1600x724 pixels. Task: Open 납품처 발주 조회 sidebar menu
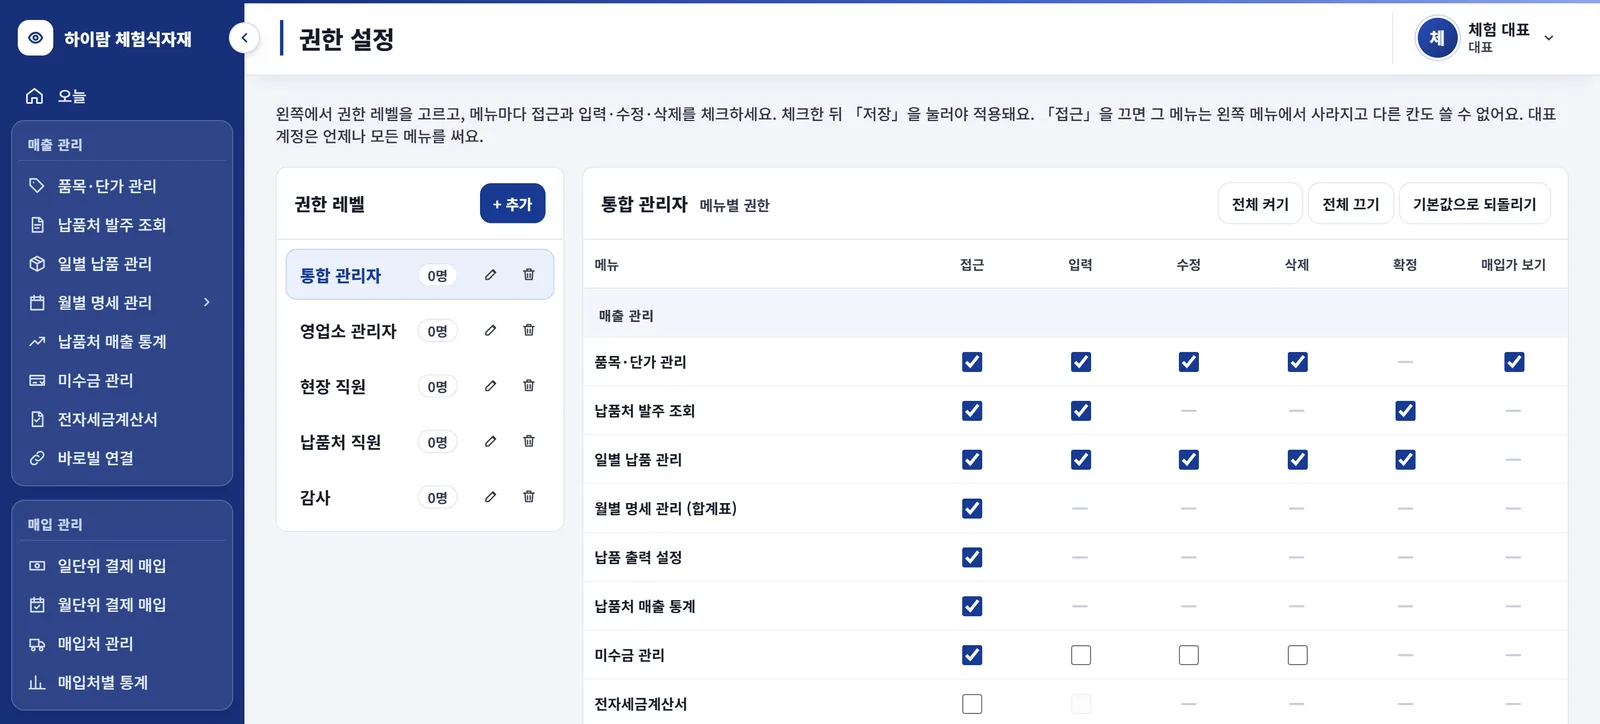122,225
